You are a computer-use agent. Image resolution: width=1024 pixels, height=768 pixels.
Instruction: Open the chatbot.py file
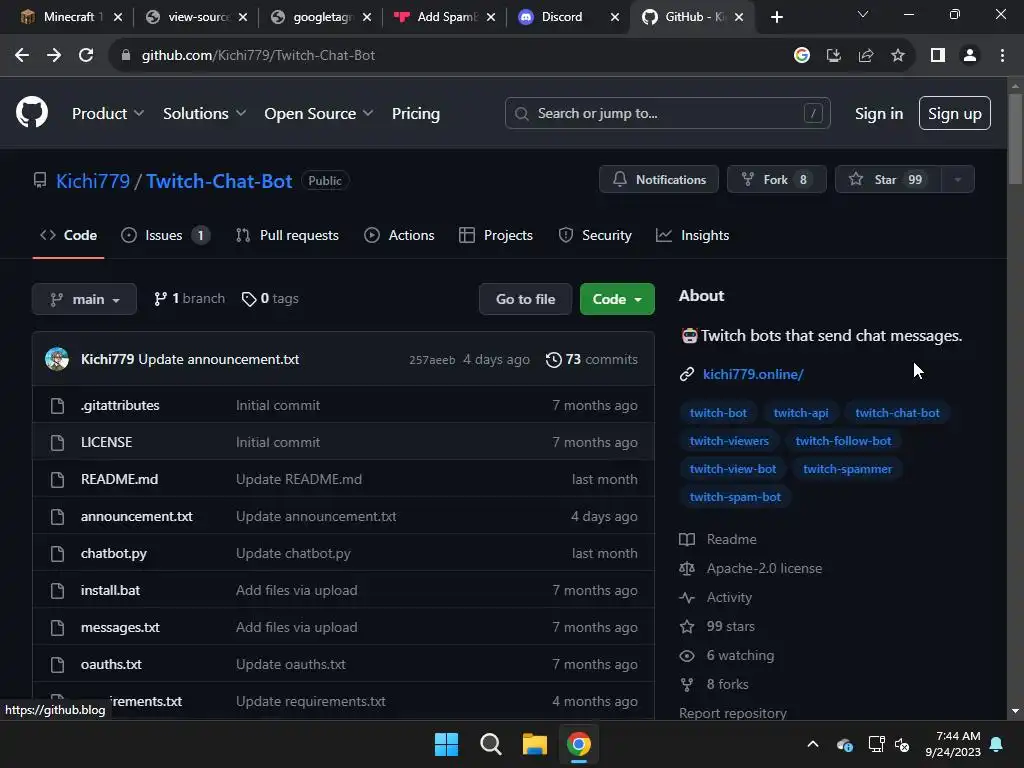point(114,553)
